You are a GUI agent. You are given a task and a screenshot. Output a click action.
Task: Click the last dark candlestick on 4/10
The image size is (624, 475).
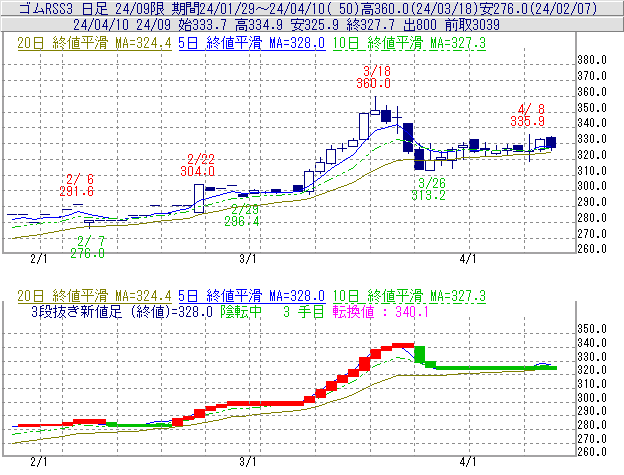pos(551,142)
